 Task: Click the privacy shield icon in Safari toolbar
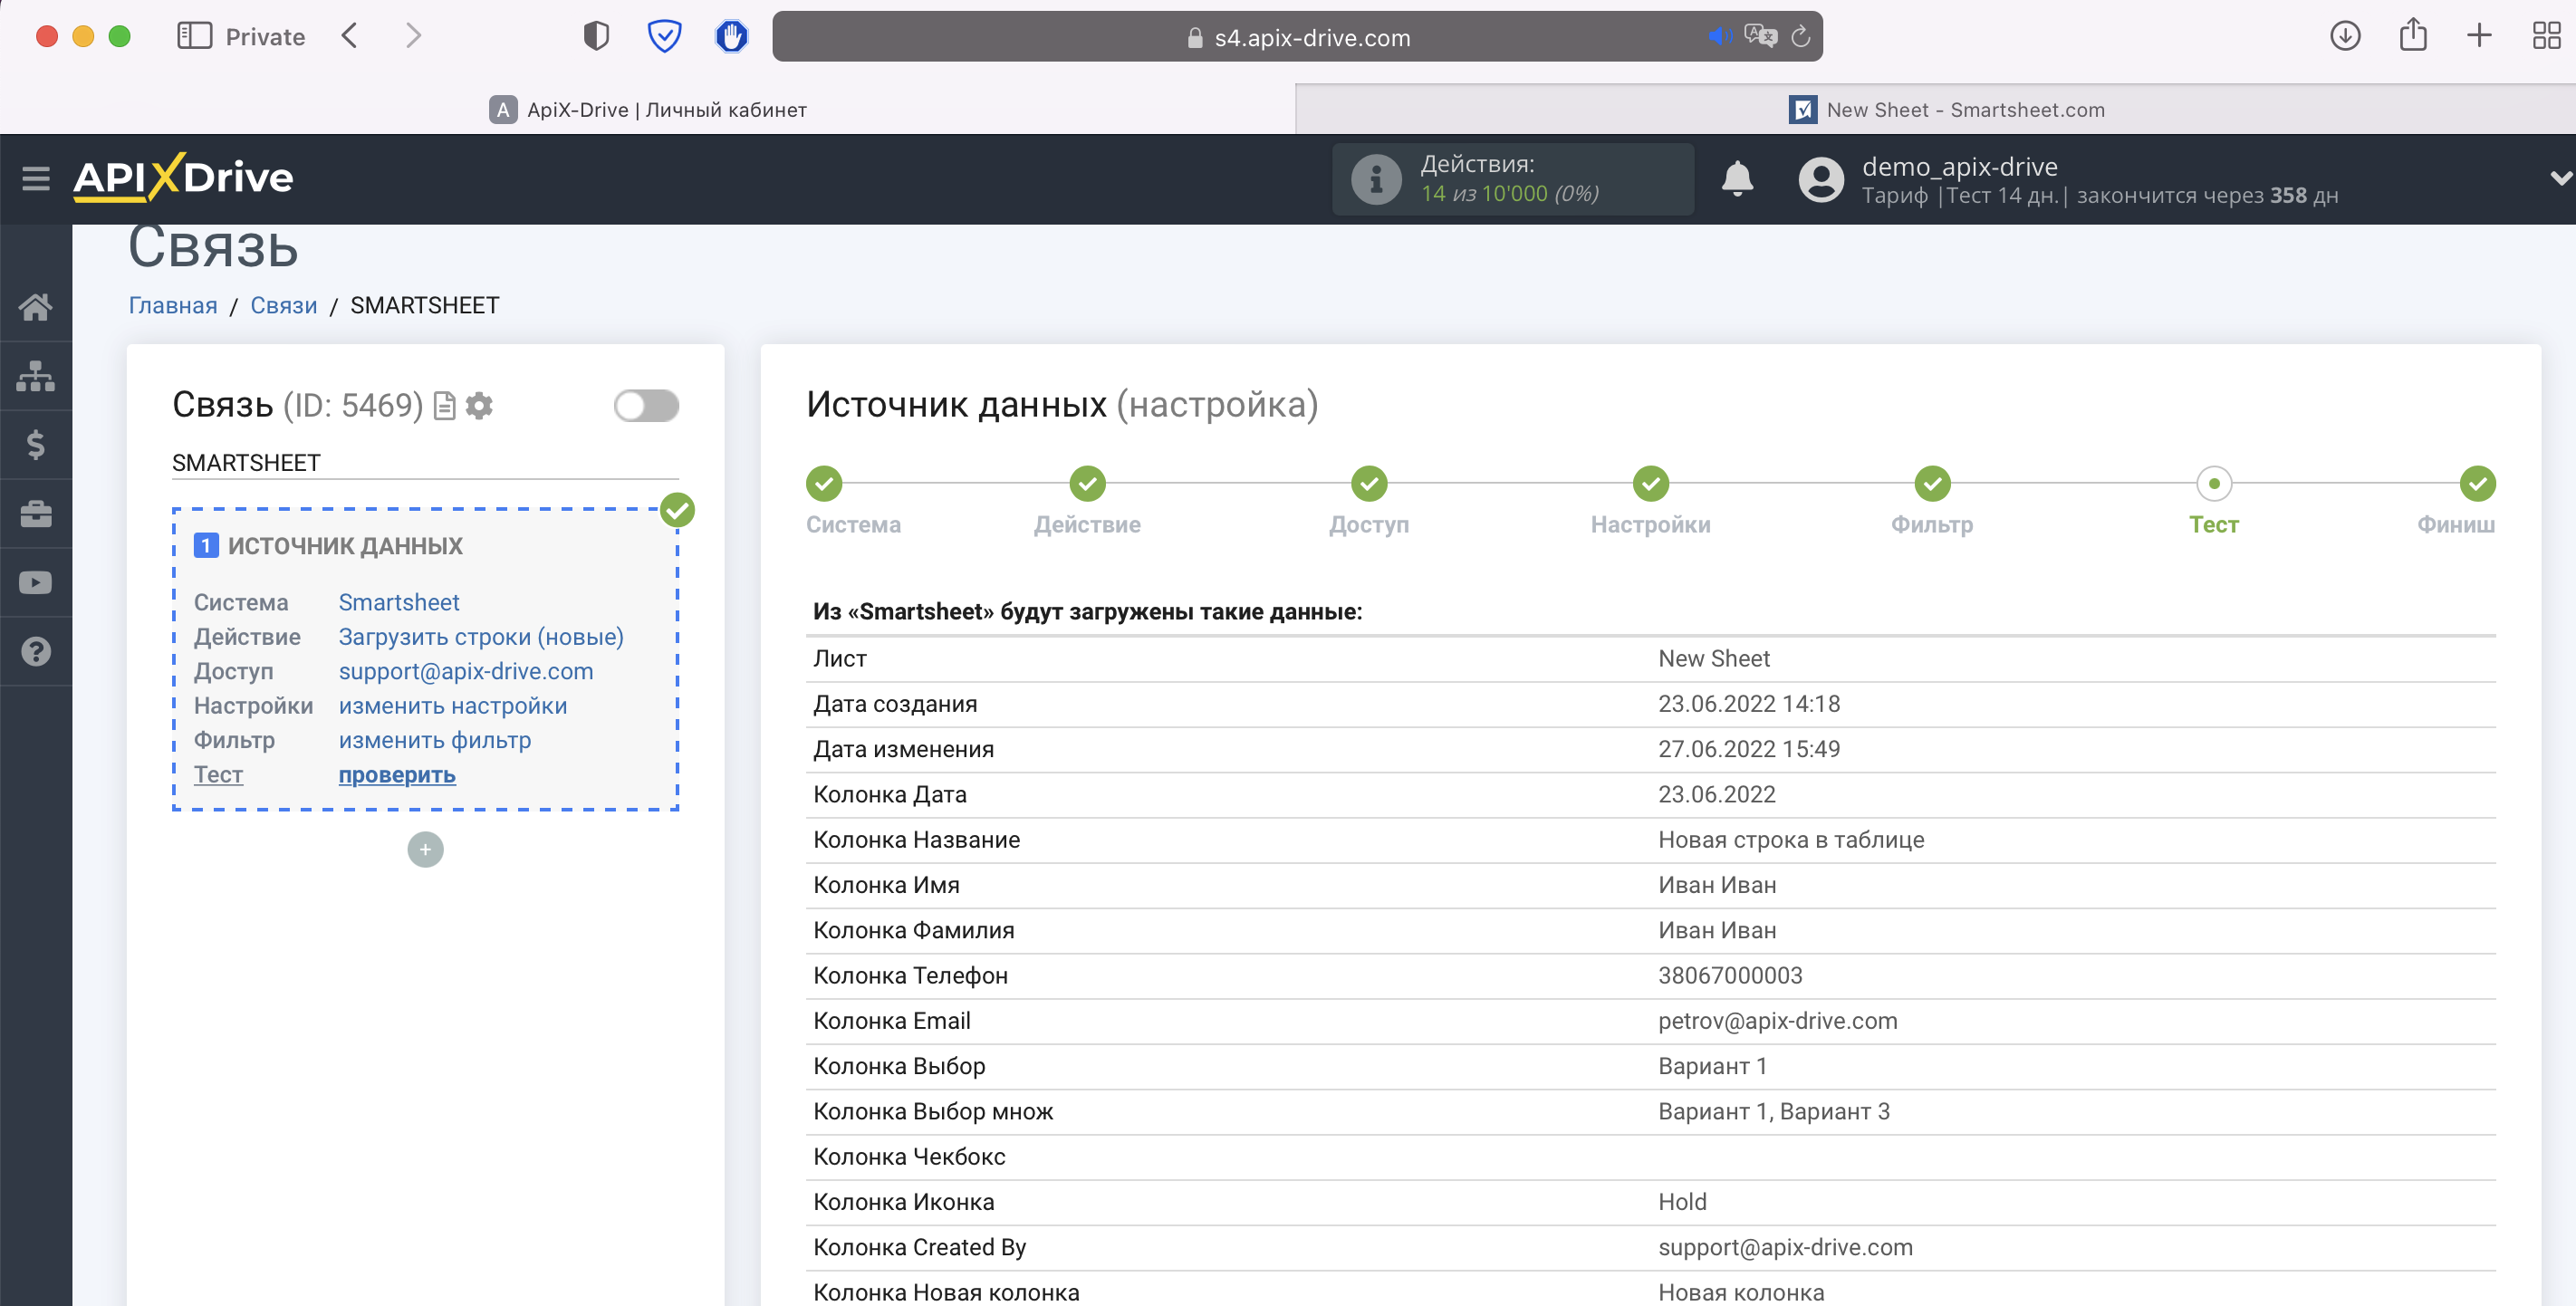tap(596, 36)
